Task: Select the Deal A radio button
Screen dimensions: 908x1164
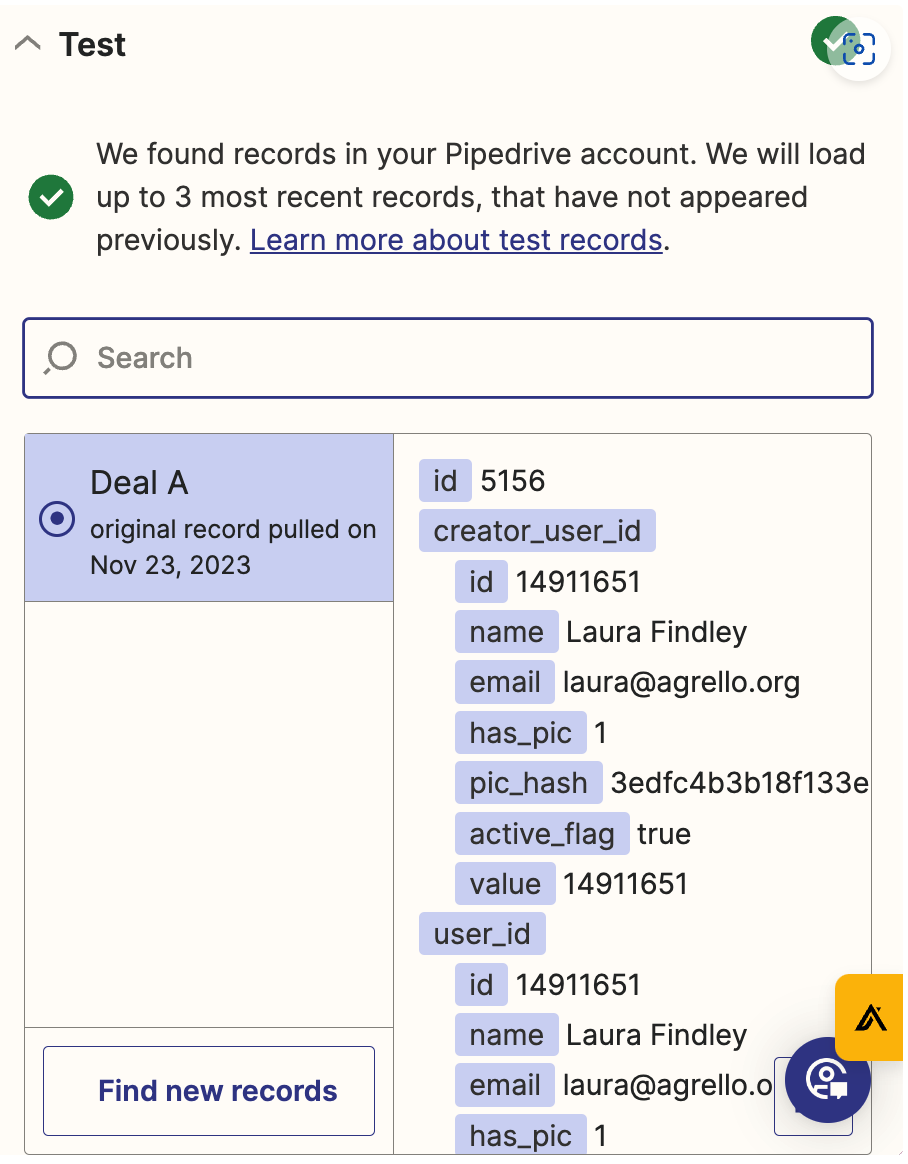Action: [57, 518]
